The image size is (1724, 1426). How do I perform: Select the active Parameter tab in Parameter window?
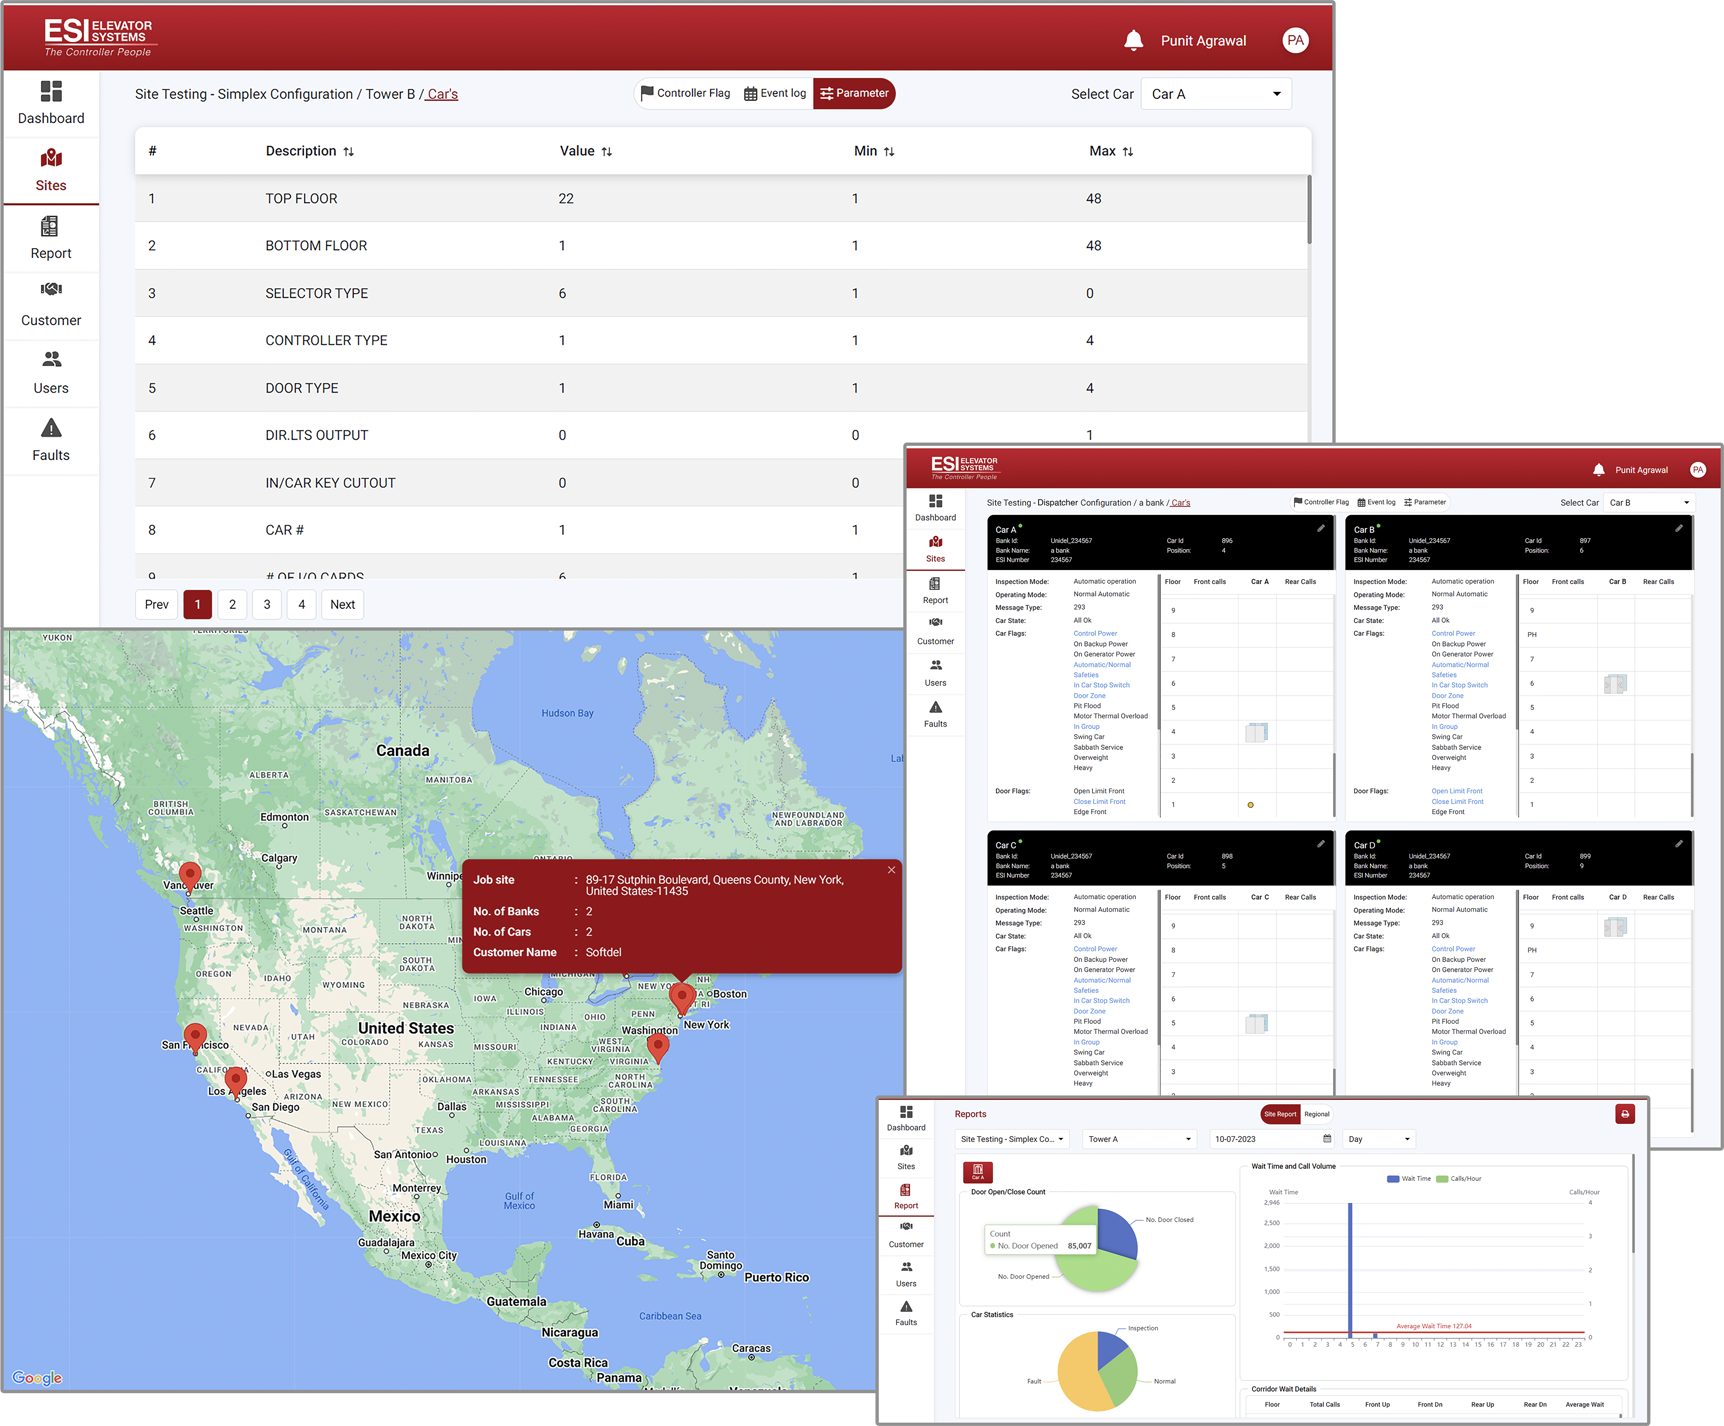pyautogui.click(x=854, y=93)
